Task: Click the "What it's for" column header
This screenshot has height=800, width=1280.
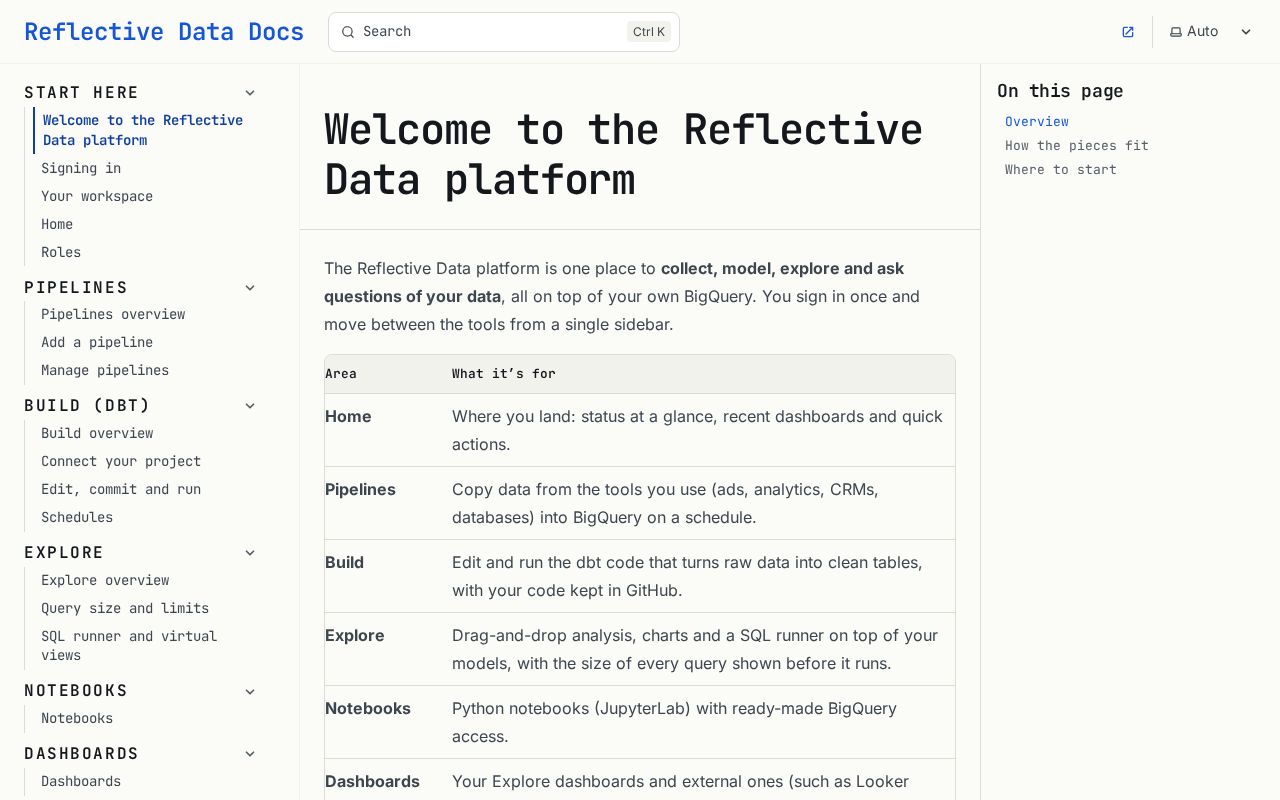Action: click(504, 374)
